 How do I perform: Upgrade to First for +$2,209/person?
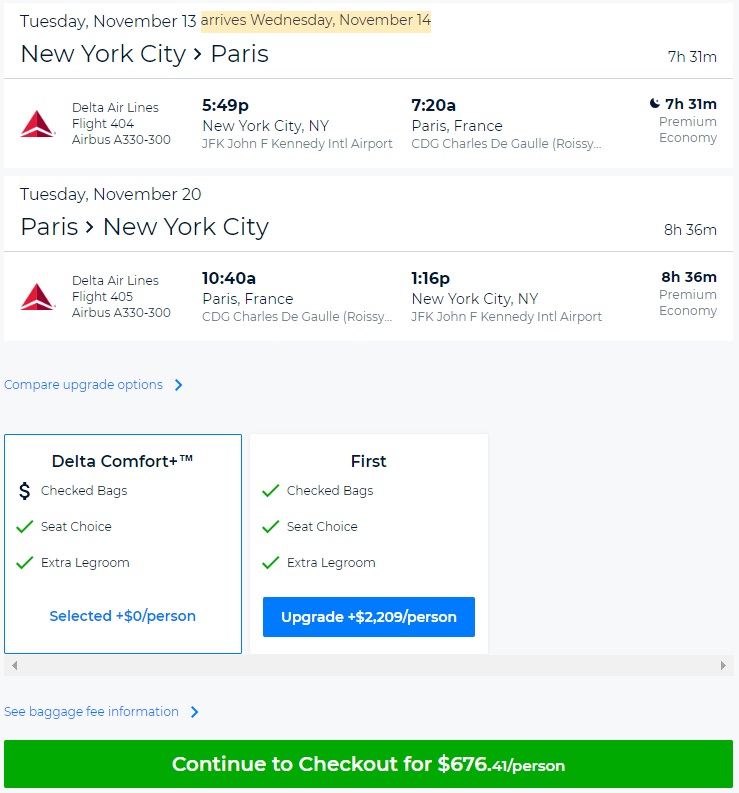368,617
